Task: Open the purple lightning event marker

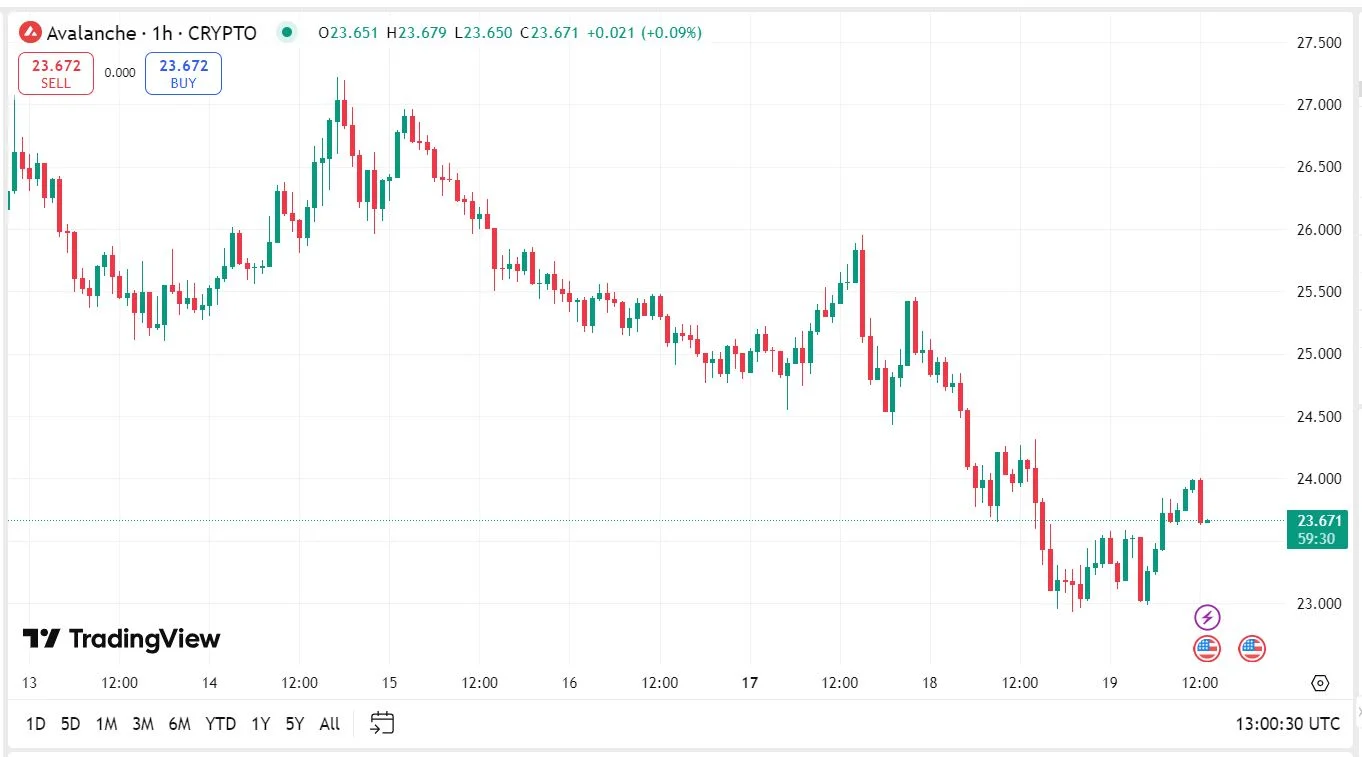Action: pyautogui.click(x=1208, y=617)
